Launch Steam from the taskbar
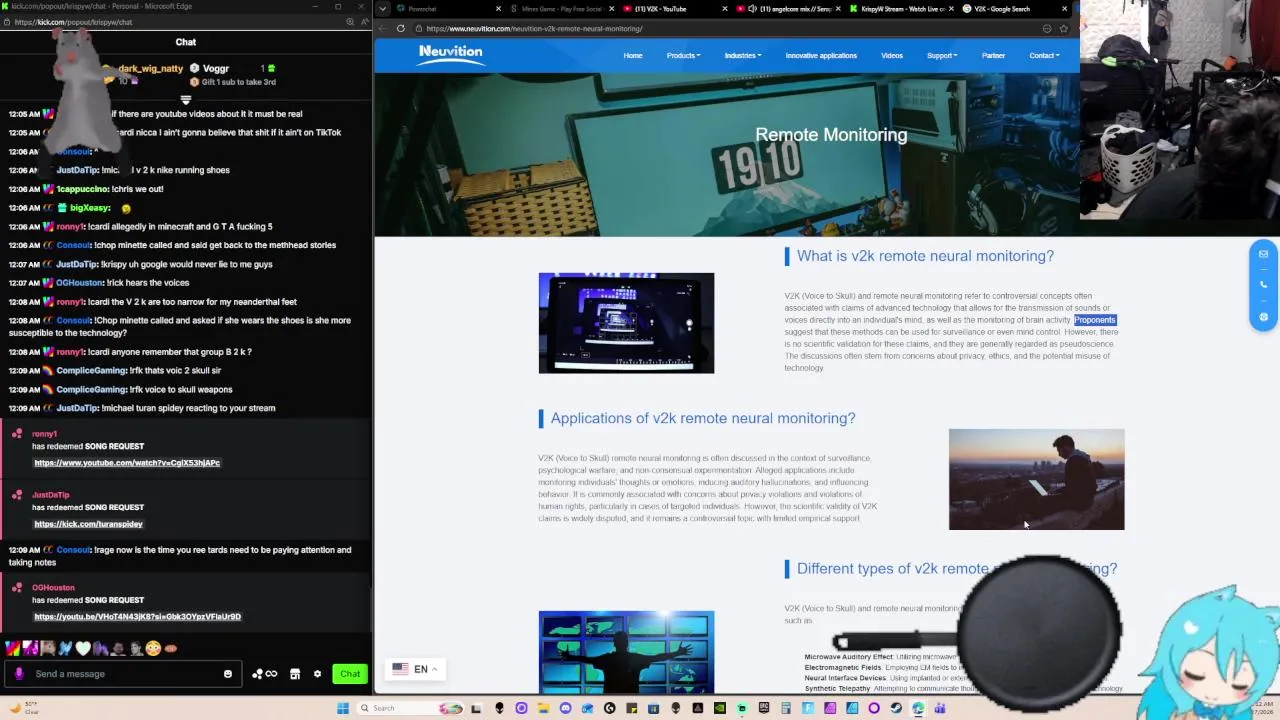 [896, 708]
